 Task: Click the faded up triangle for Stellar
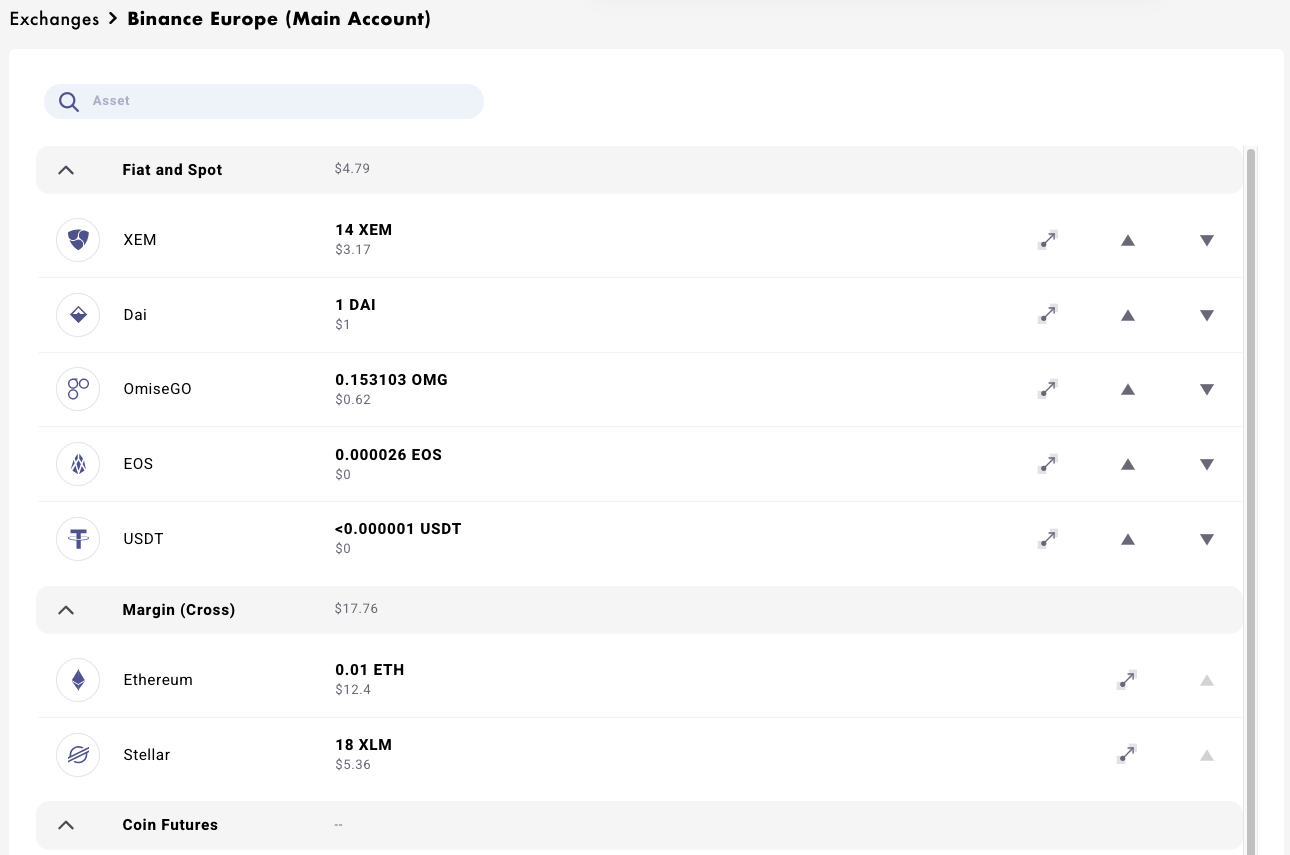click(x=1207, y=755)
